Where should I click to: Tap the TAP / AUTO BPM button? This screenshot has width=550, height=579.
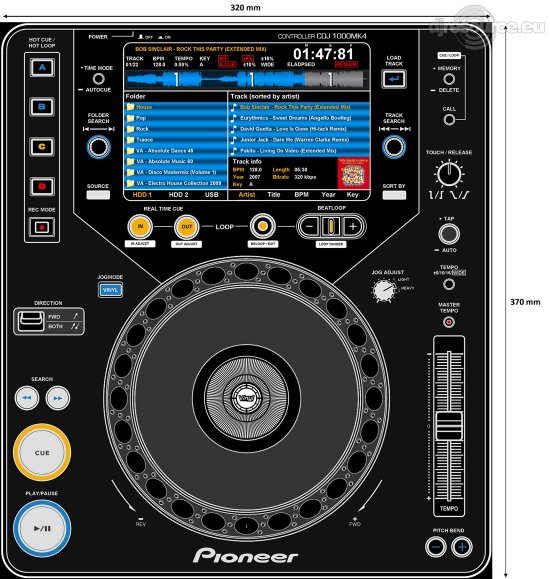tap(449, 234)
